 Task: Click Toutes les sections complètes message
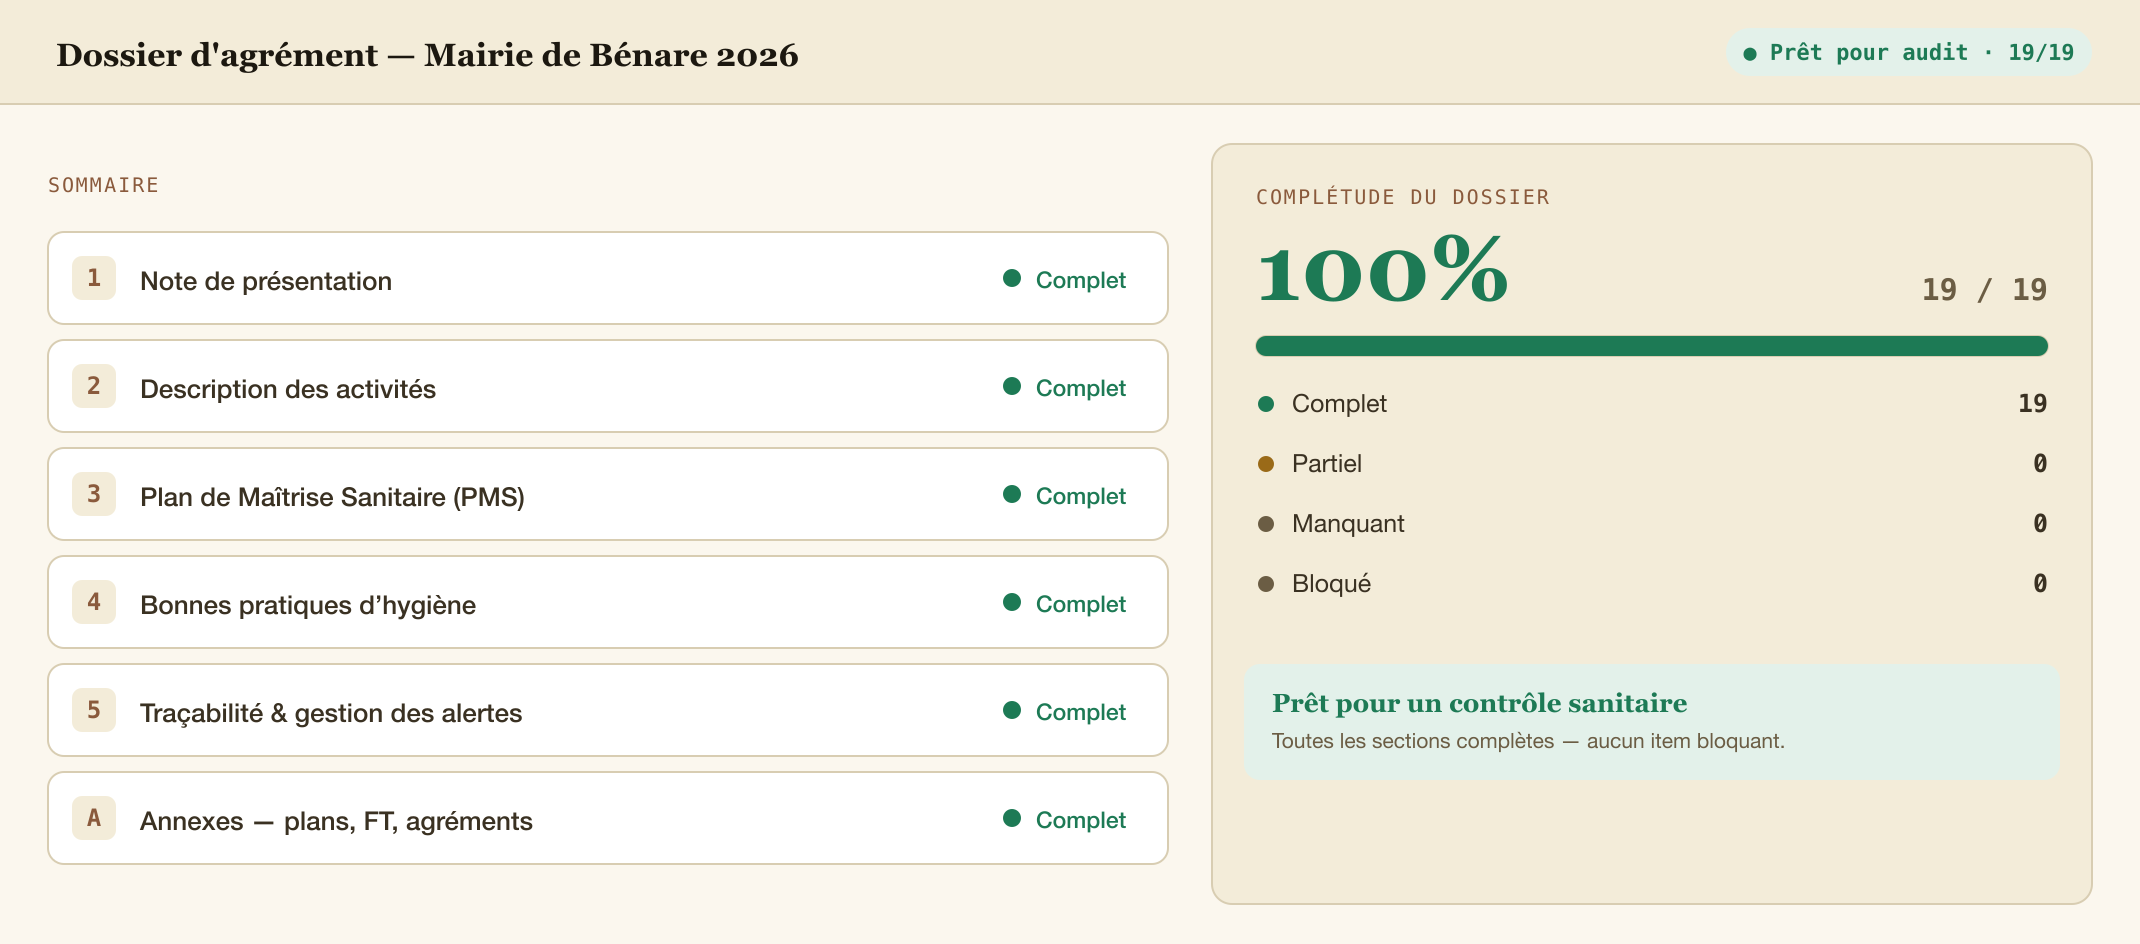point(1528,741)
